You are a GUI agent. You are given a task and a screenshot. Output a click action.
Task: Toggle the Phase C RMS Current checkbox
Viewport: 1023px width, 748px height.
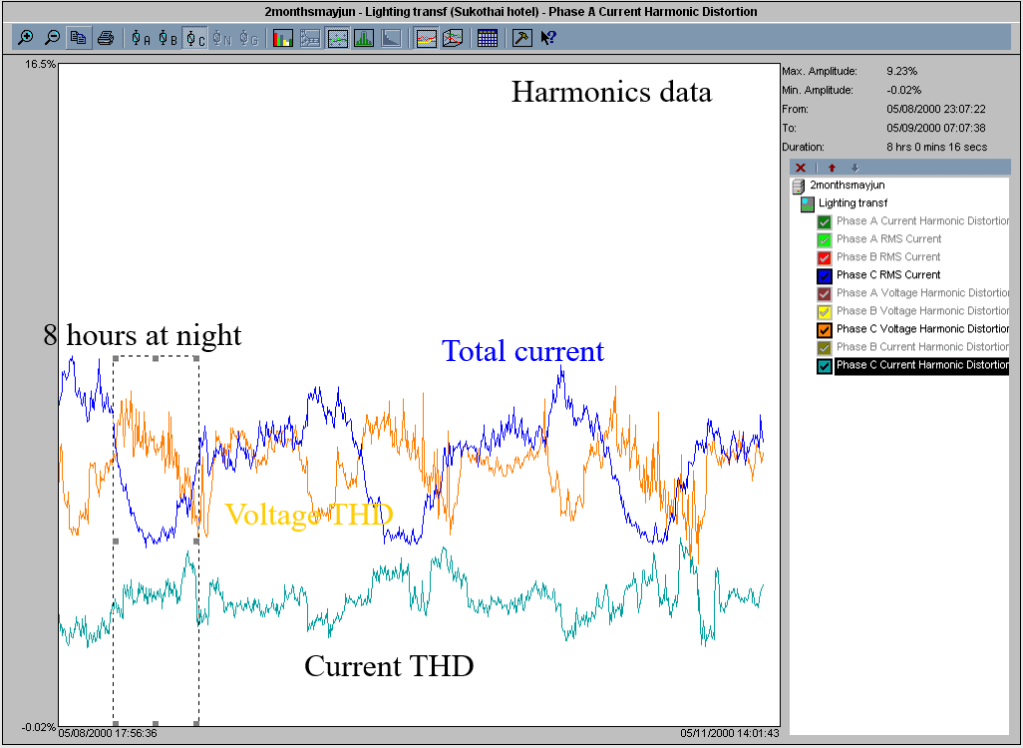pyautogui.click(x=825, y=275)
